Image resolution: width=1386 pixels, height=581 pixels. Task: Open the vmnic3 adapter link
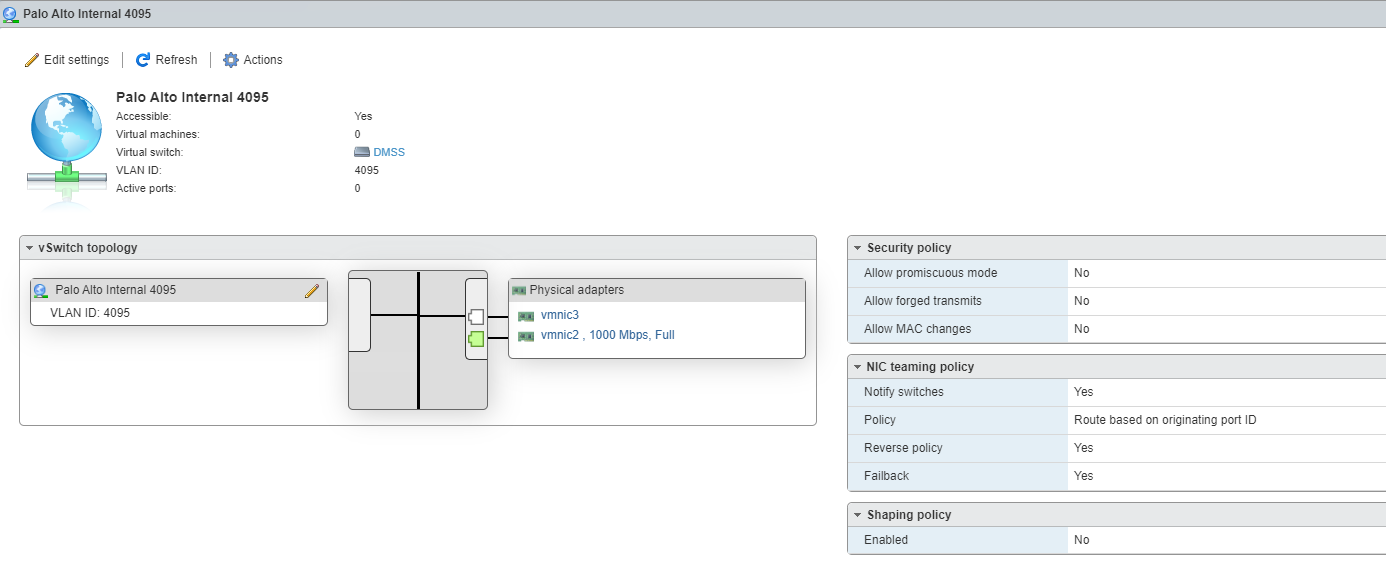[560, 315]
